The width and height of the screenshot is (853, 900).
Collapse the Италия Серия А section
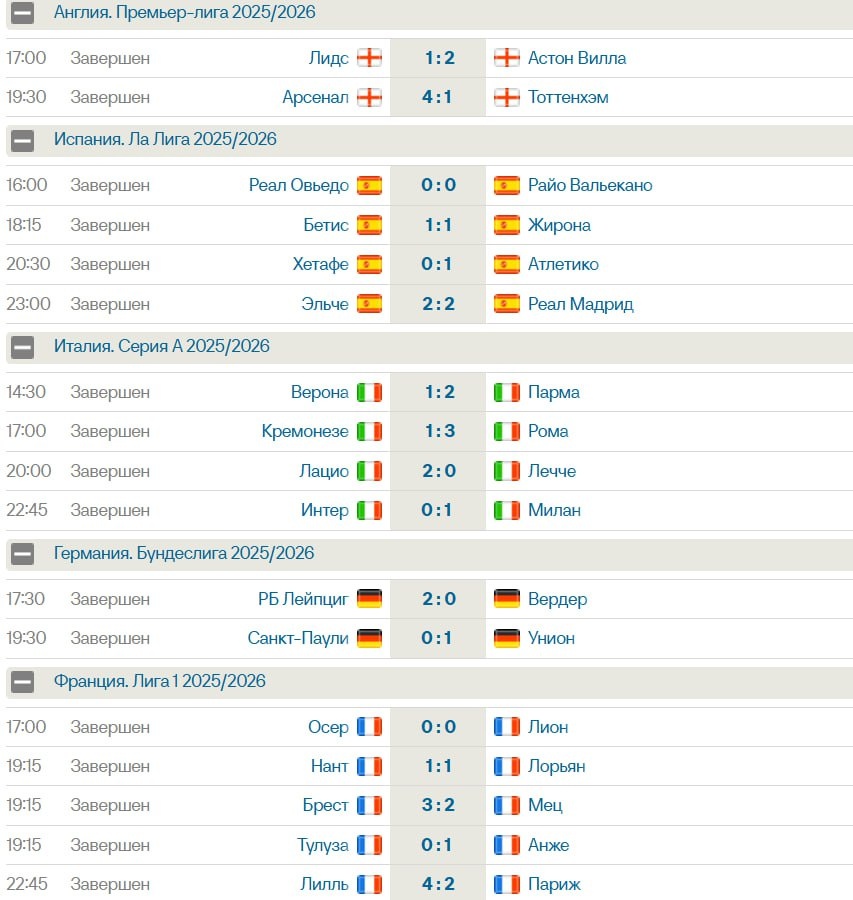pos(23,347)
